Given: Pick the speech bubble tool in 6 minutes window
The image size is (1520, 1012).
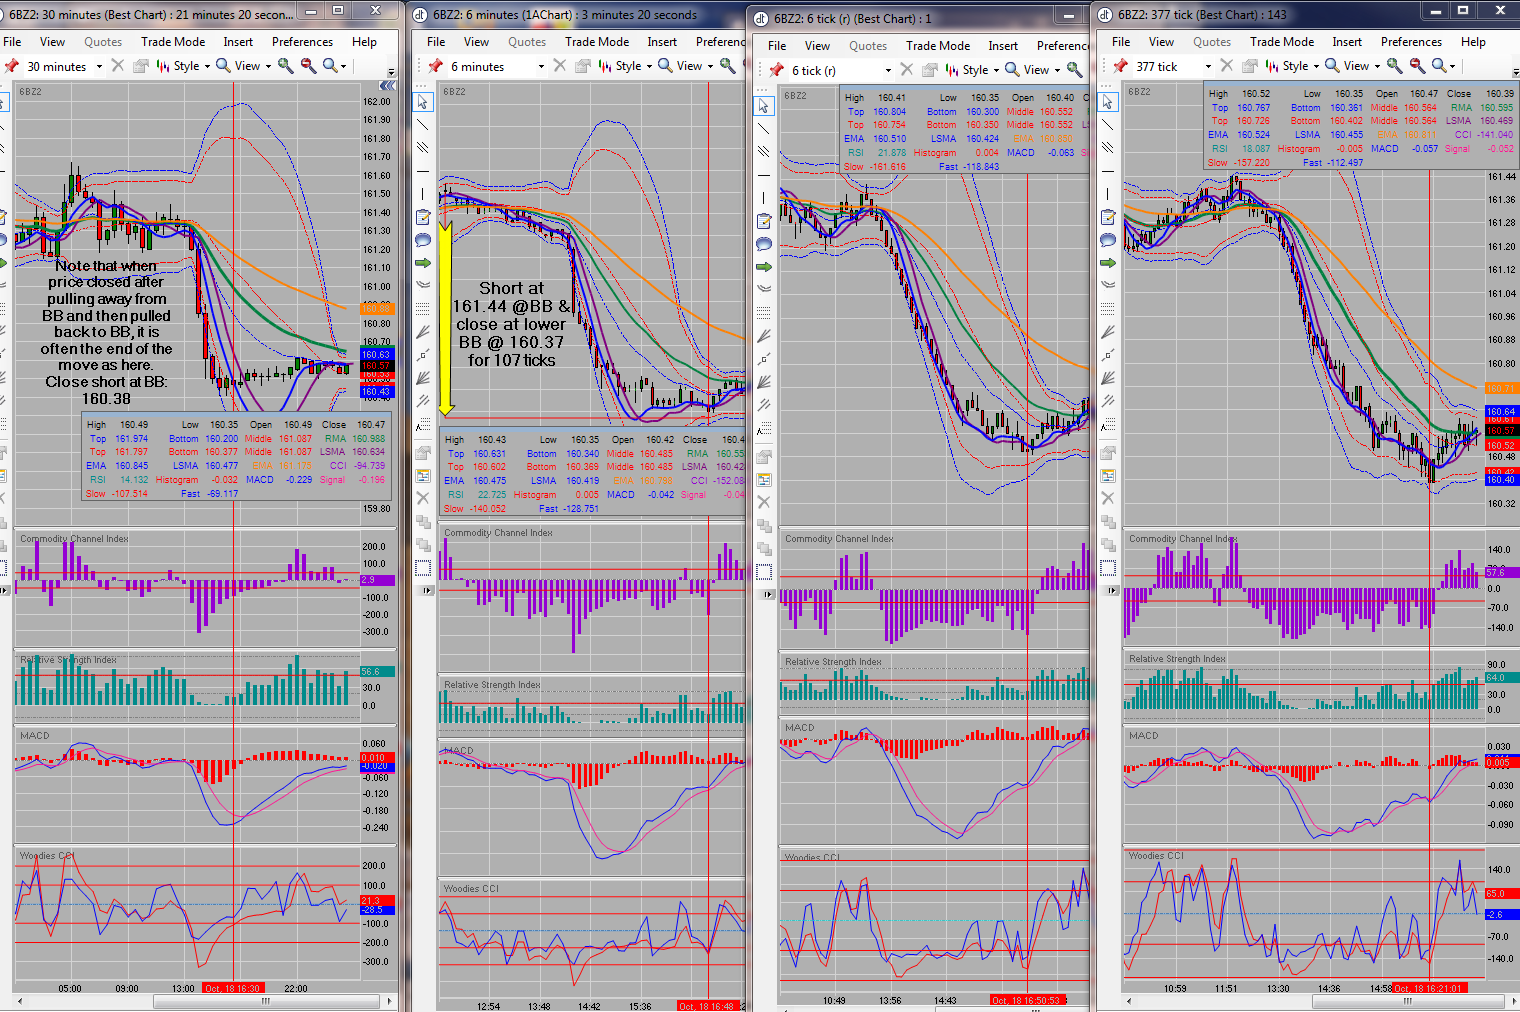Looking at the screenshot, I should [423, 240].
